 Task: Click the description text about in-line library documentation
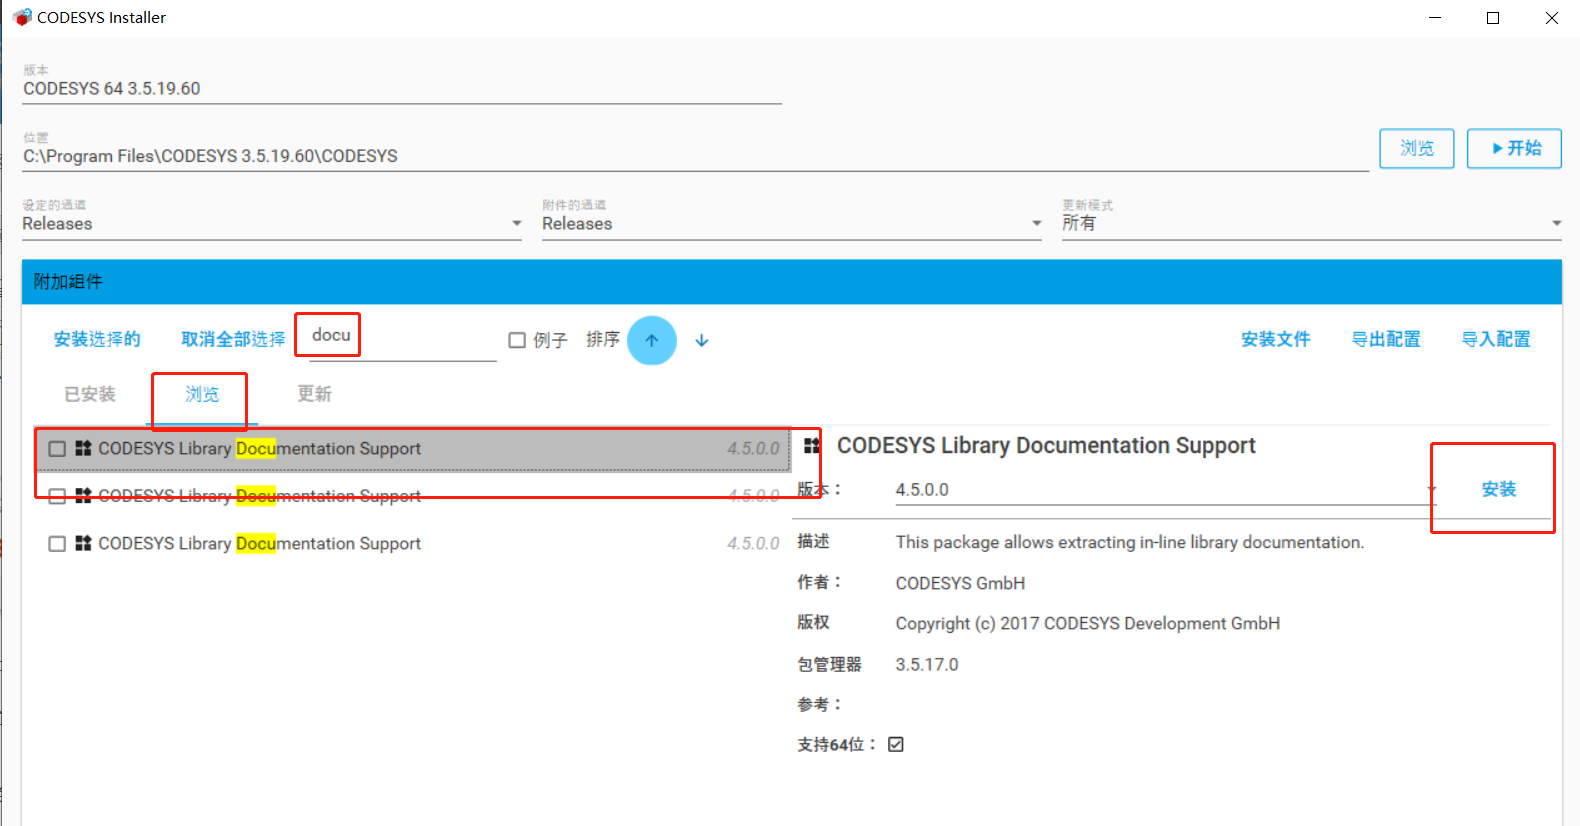click(x=1130, y=542)
